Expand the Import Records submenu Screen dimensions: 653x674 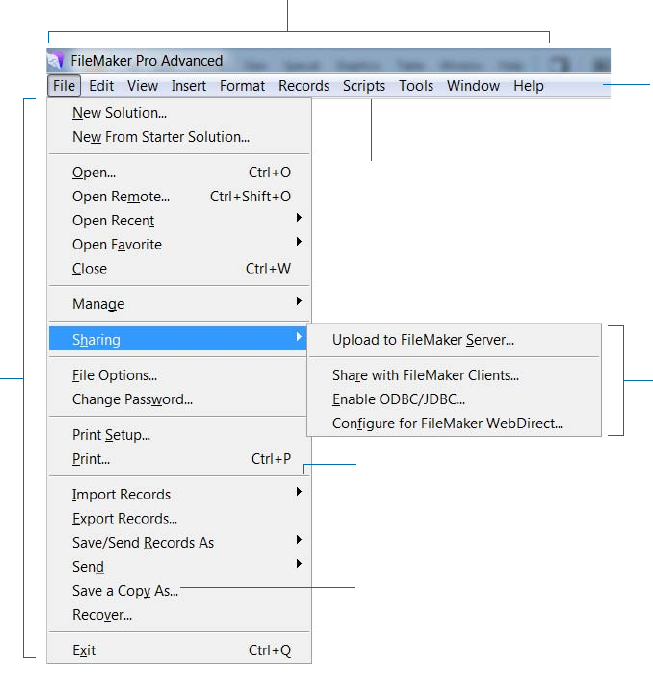click(x=179, y=494)
